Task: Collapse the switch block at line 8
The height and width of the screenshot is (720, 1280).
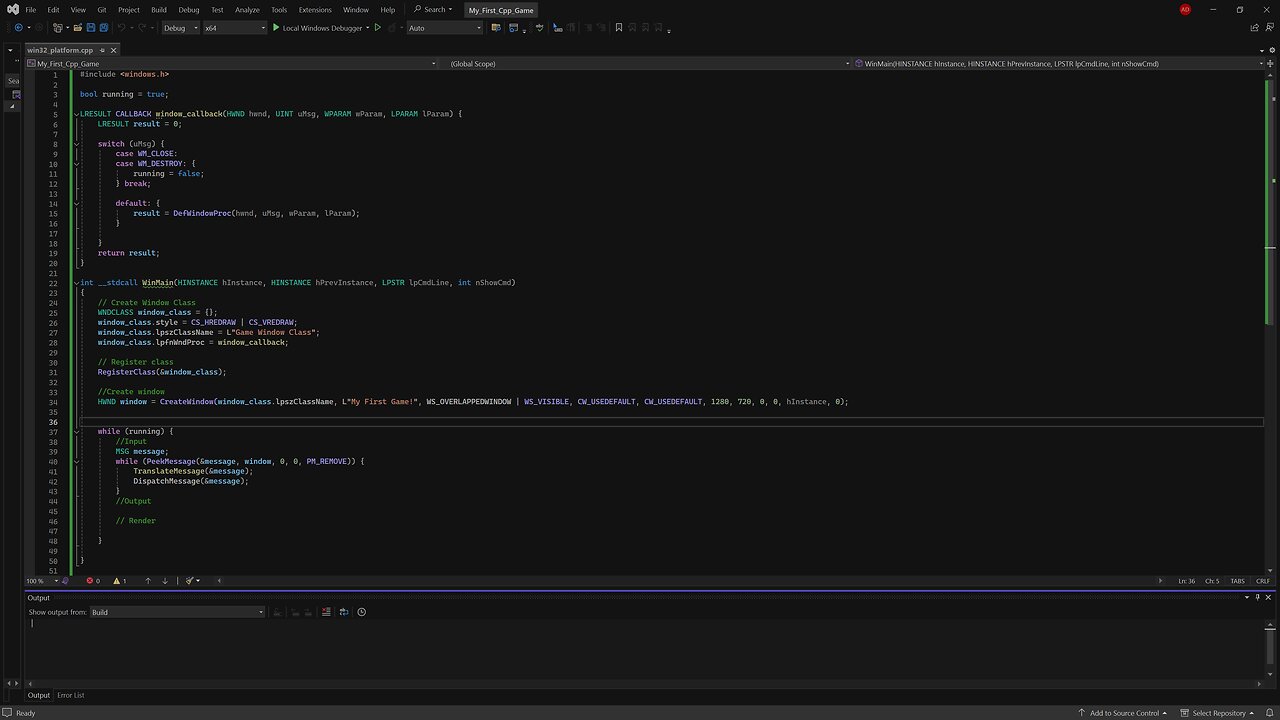Action: click(x=76, y=144)
